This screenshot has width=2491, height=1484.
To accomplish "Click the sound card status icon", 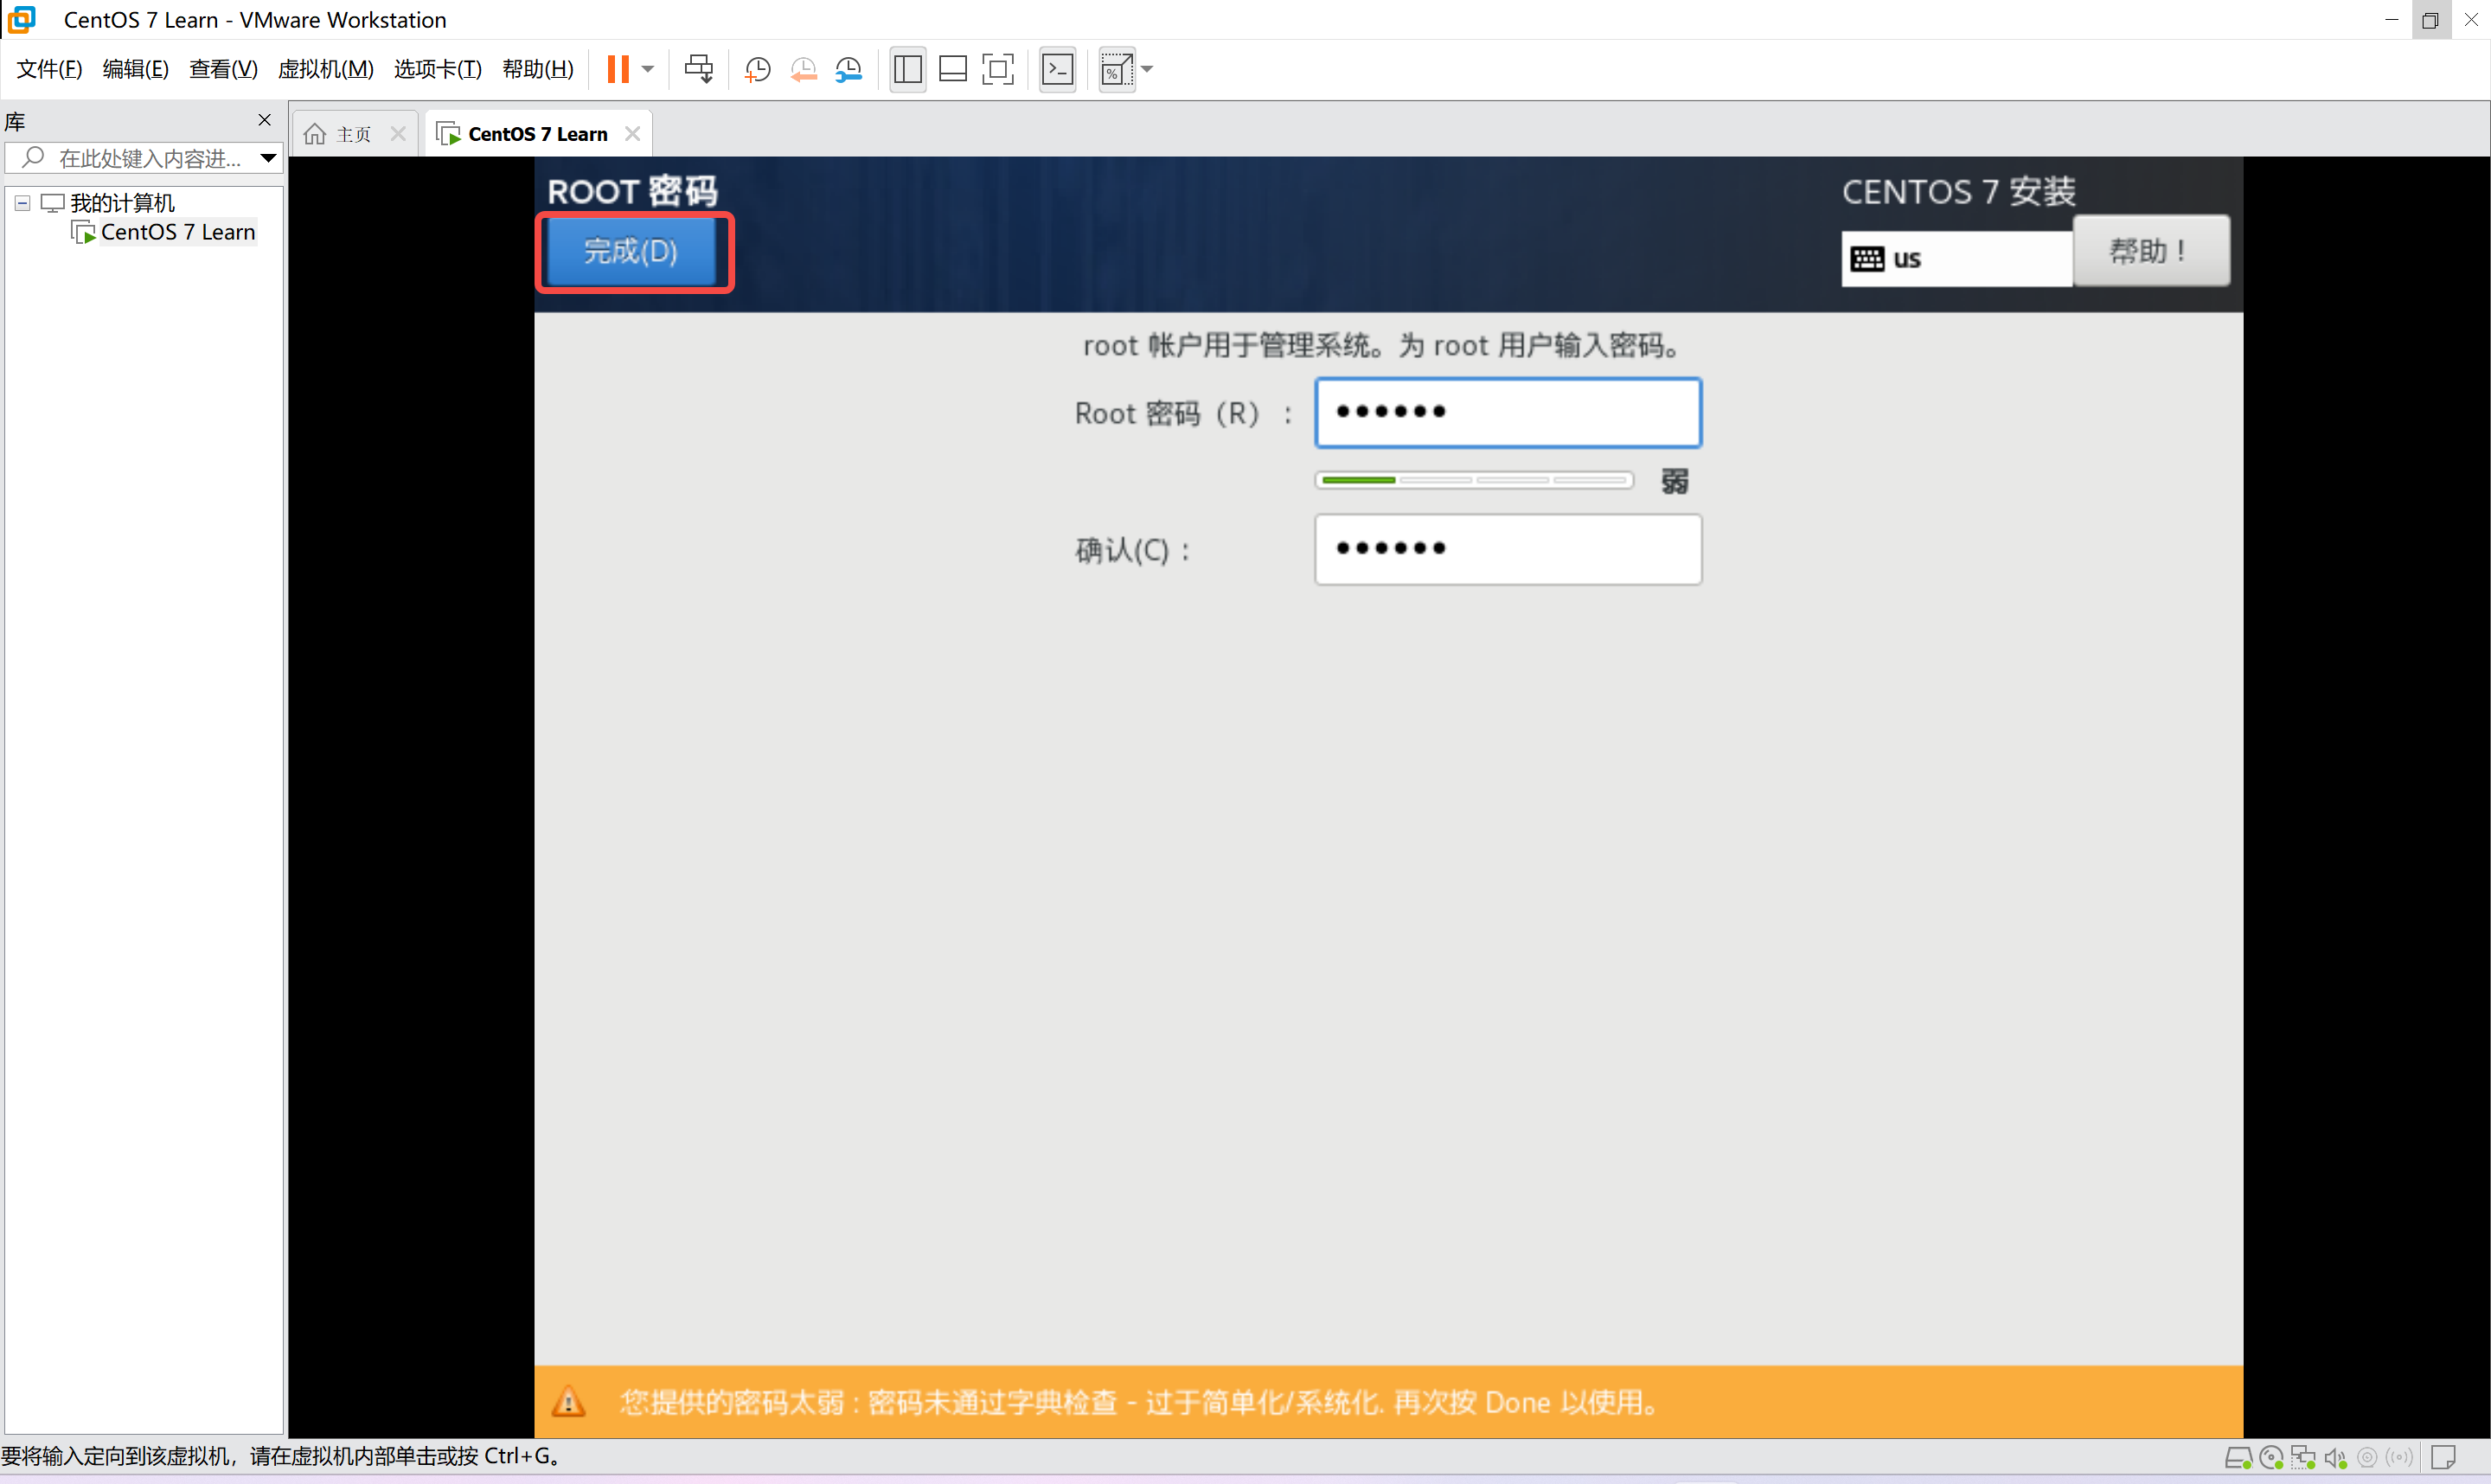I will [2335, 1458].
